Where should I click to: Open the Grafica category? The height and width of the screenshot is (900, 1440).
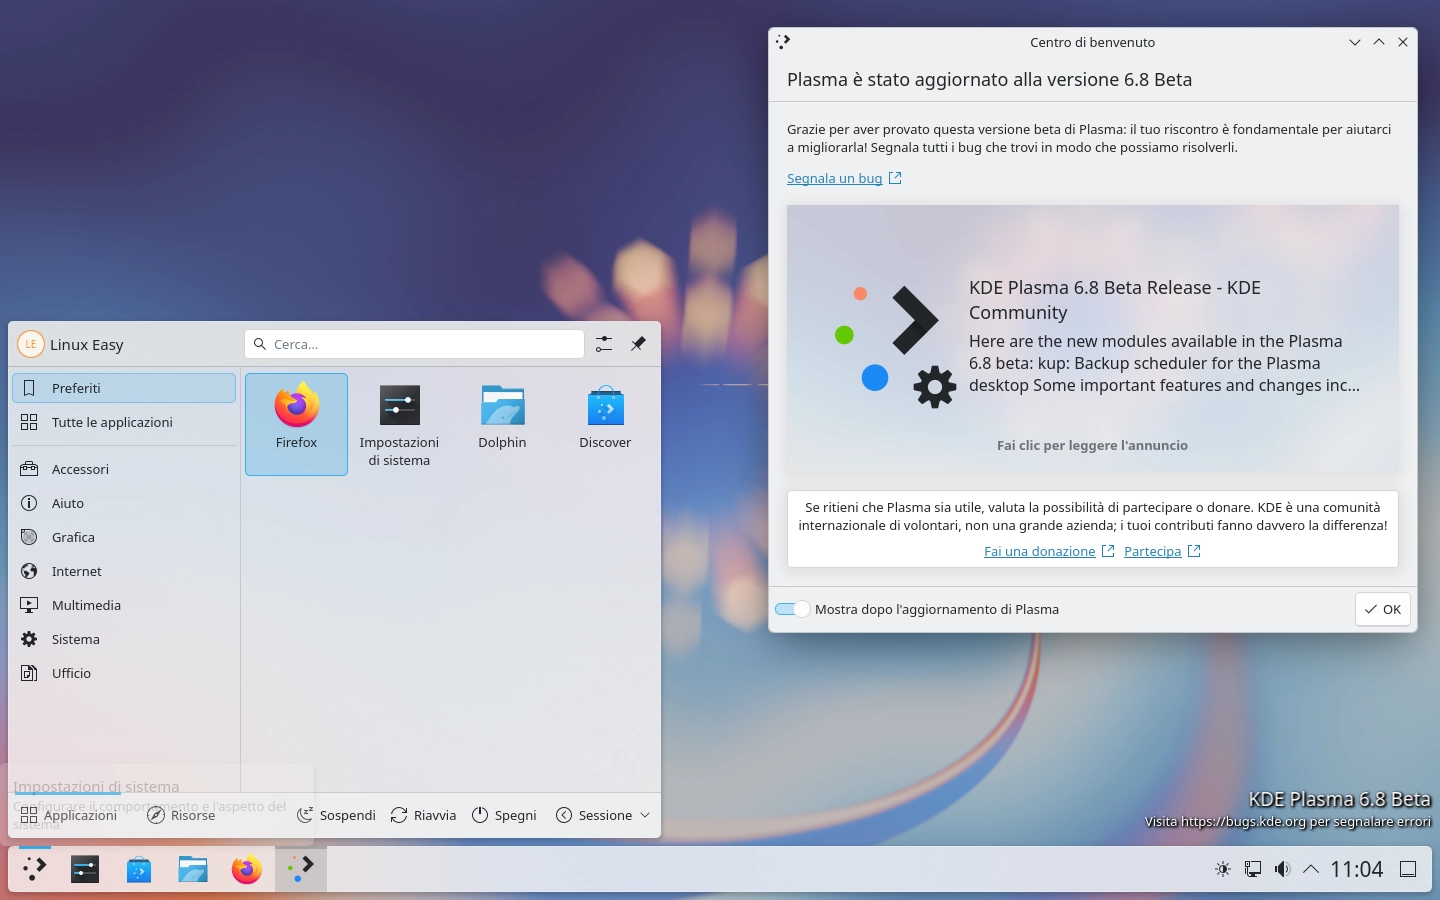click(x=124, y=537)
